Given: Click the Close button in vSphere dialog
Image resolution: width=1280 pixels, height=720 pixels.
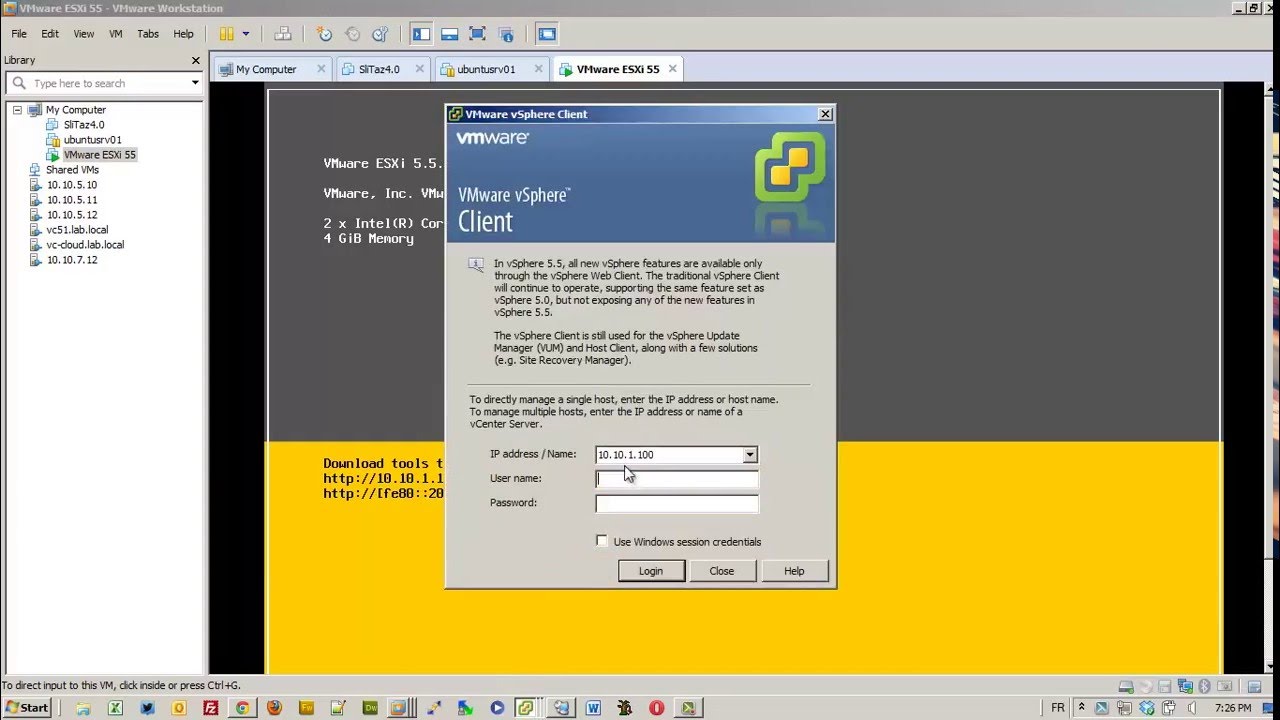Looking at the screenshot, I should (x=722, y=571).
